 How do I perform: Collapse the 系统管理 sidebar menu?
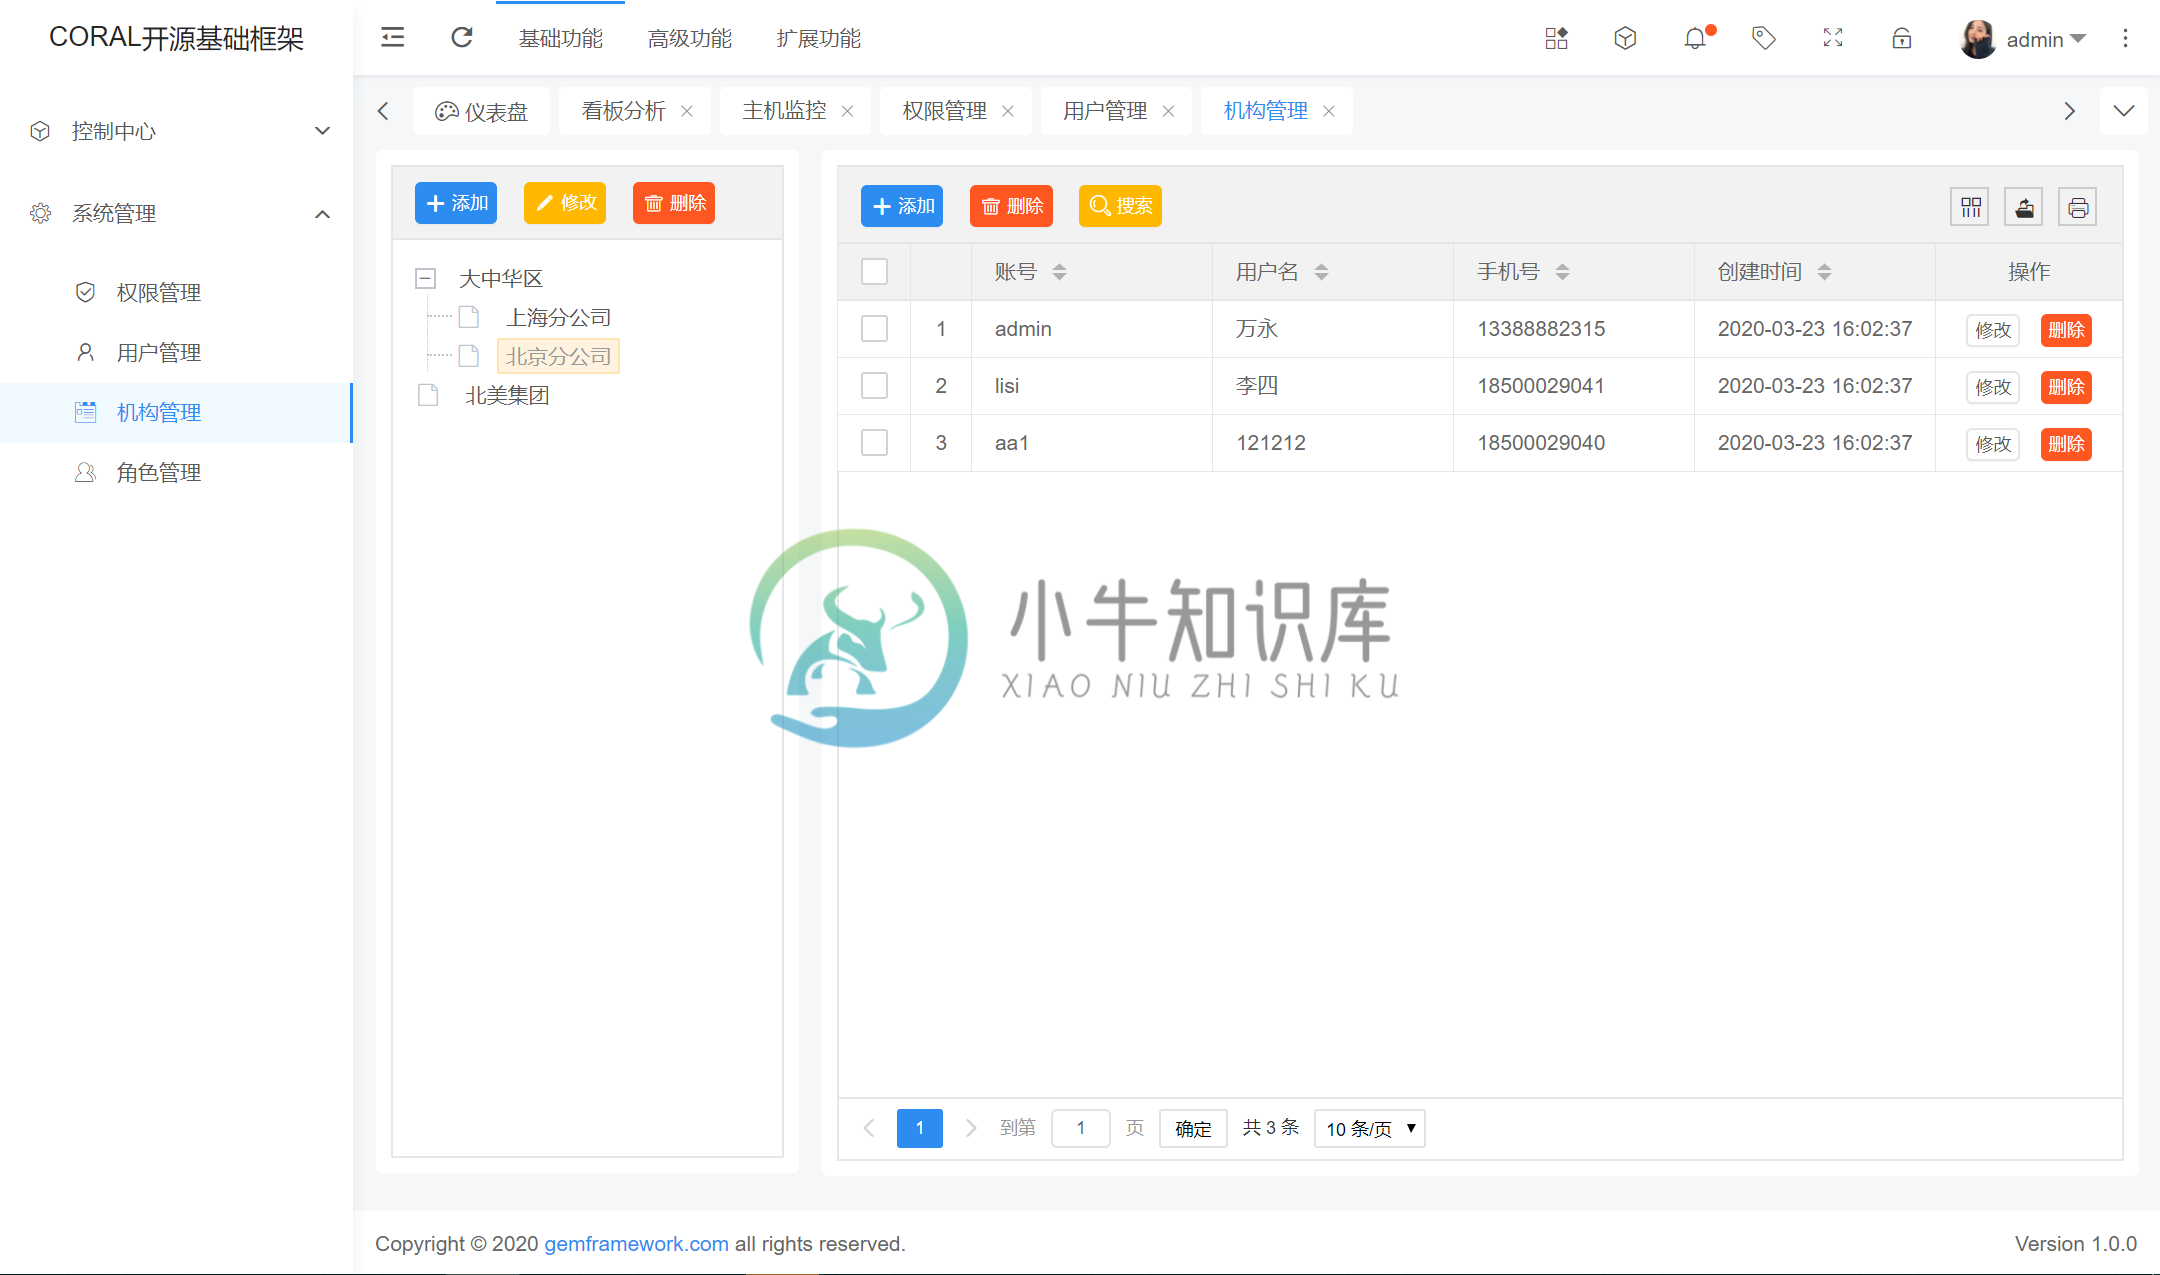click(x=176, y=213)
